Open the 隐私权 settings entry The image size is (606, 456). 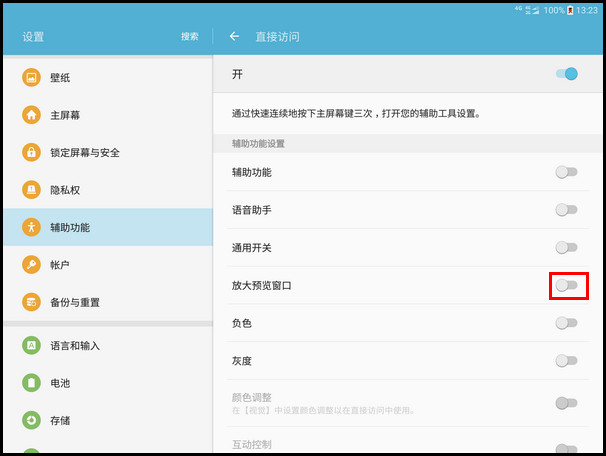pos(108,190)
